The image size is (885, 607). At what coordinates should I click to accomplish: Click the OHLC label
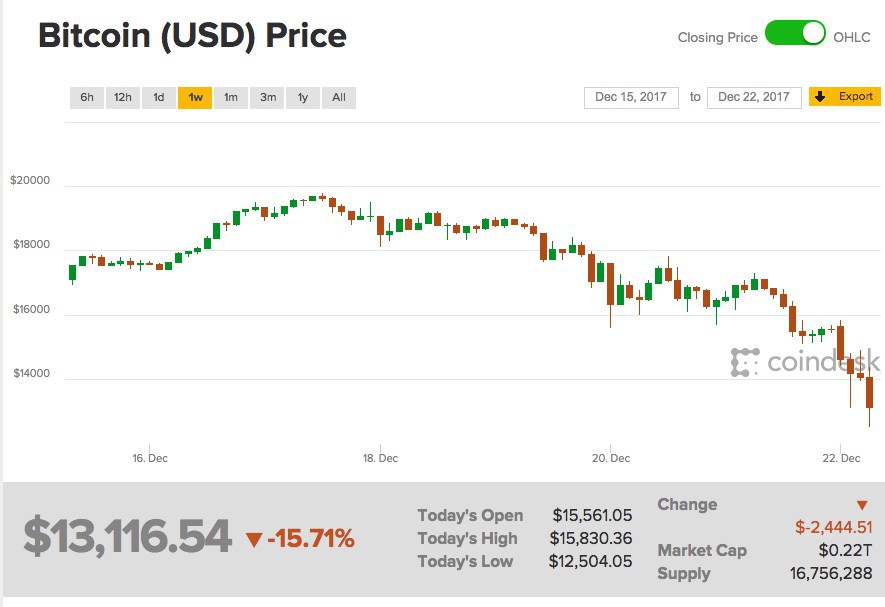pyautogui.click(x=852, y=37)
